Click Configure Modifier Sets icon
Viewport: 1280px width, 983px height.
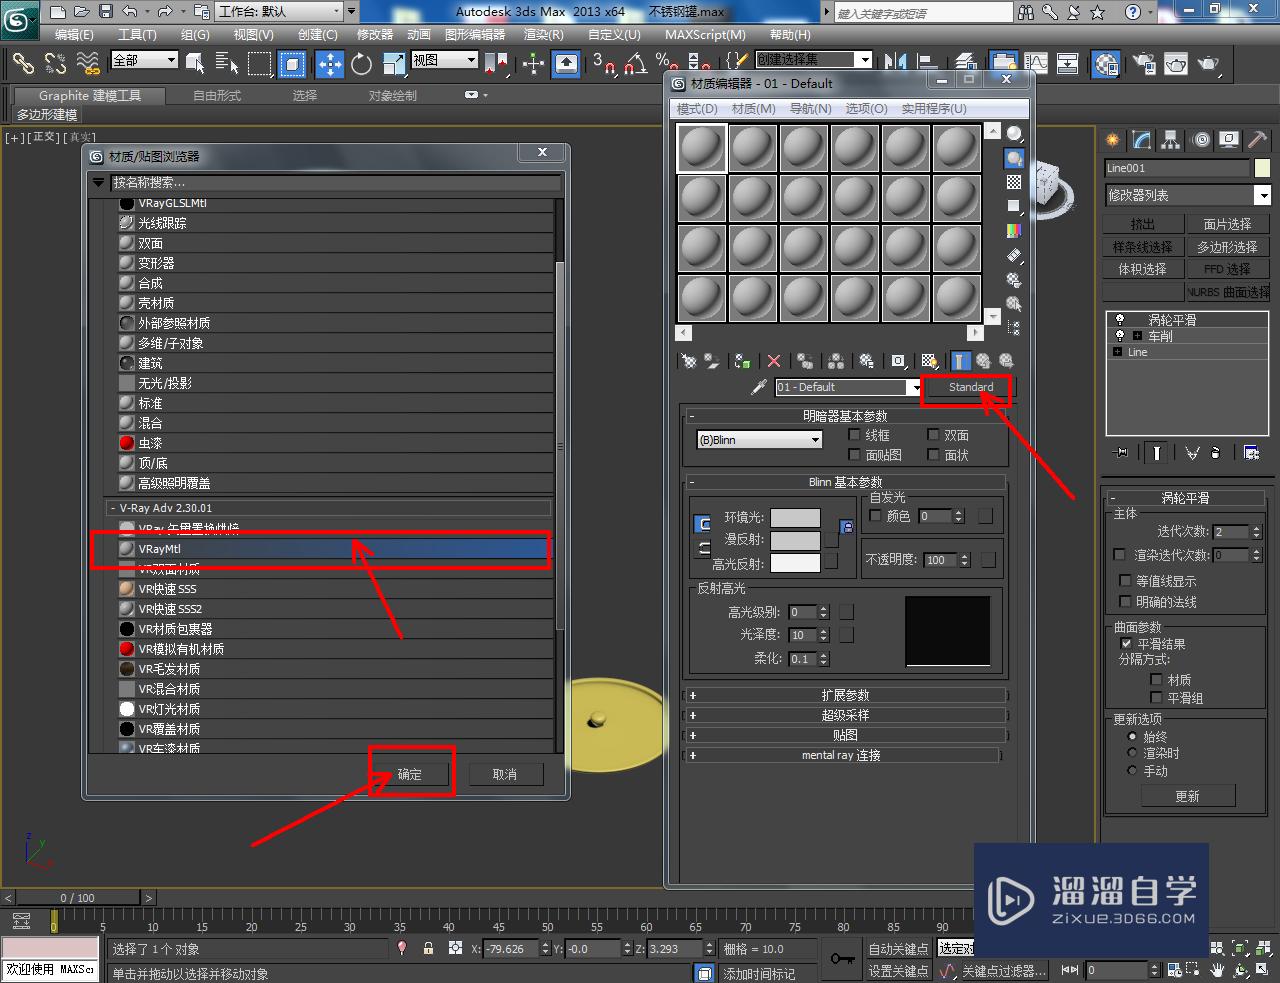click(1251, 452)
